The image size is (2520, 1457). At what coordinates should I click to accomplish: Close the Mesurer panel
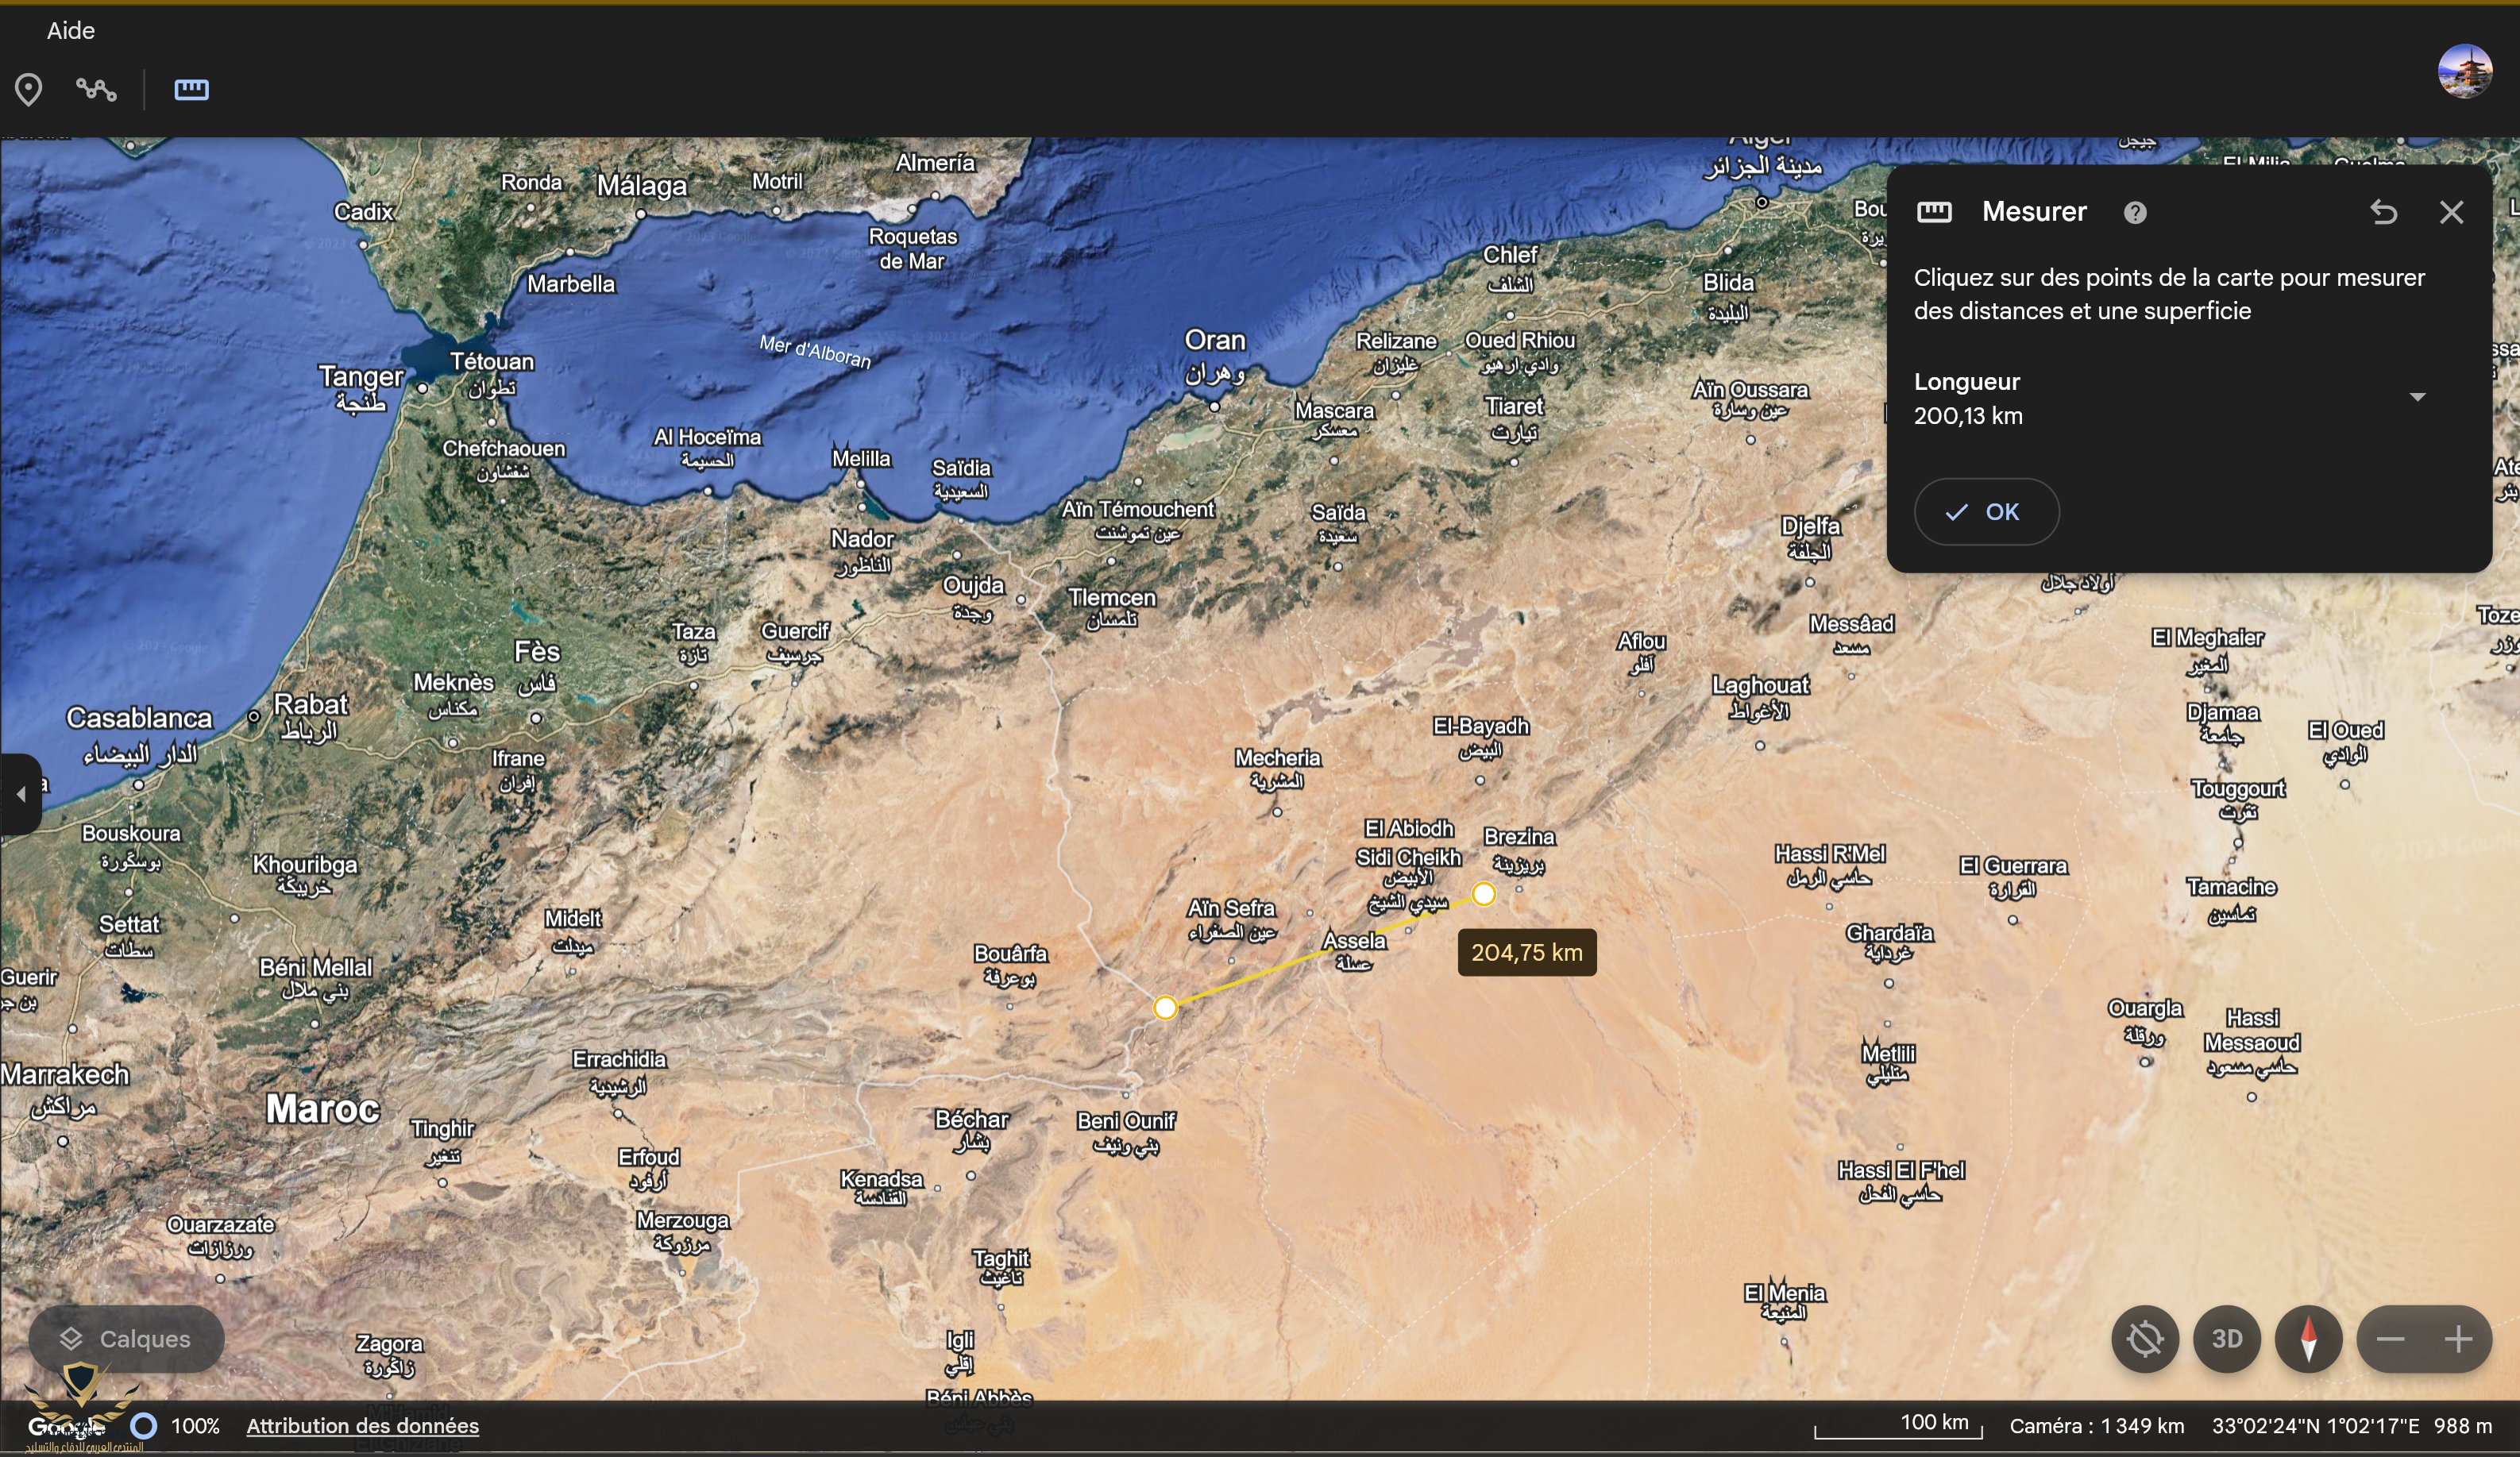click(x=2451, y=212)
